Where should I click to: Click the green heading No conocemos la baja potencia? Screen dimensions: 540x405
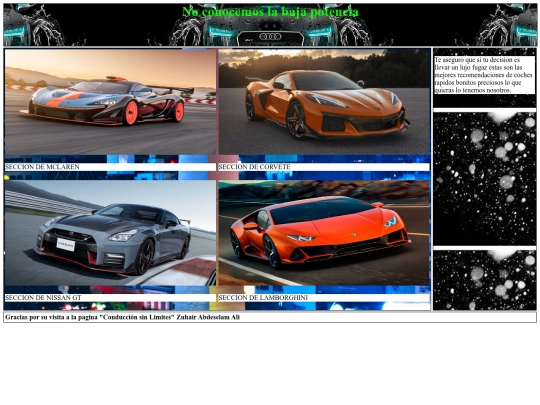click(270, 12)
